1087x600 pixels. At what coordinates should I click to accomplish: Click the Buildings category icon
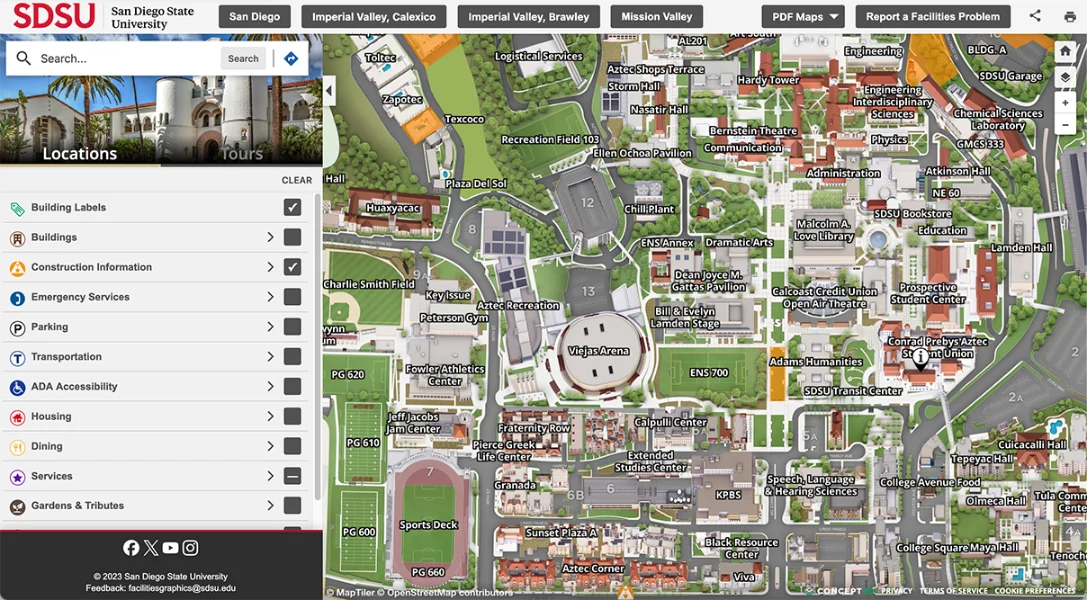(x=17, y=238)
